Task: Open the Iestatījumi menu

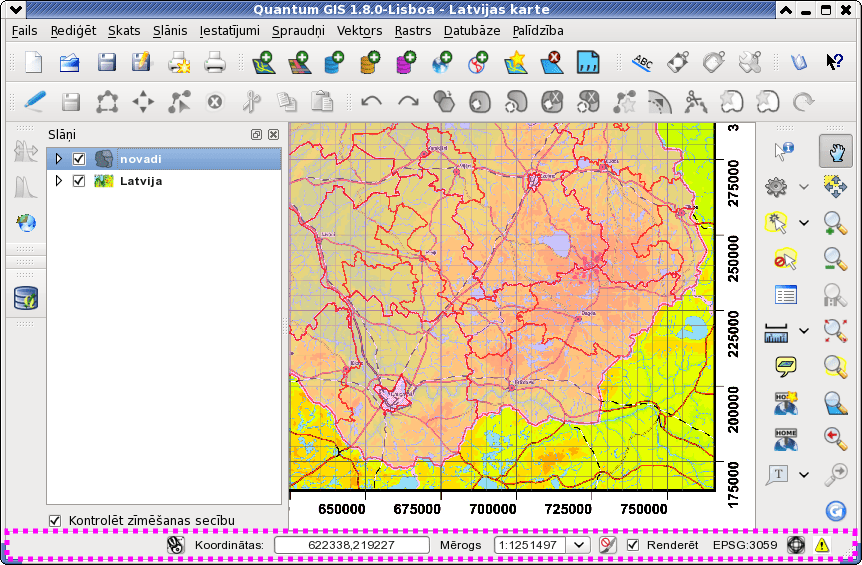Action: 229,31
